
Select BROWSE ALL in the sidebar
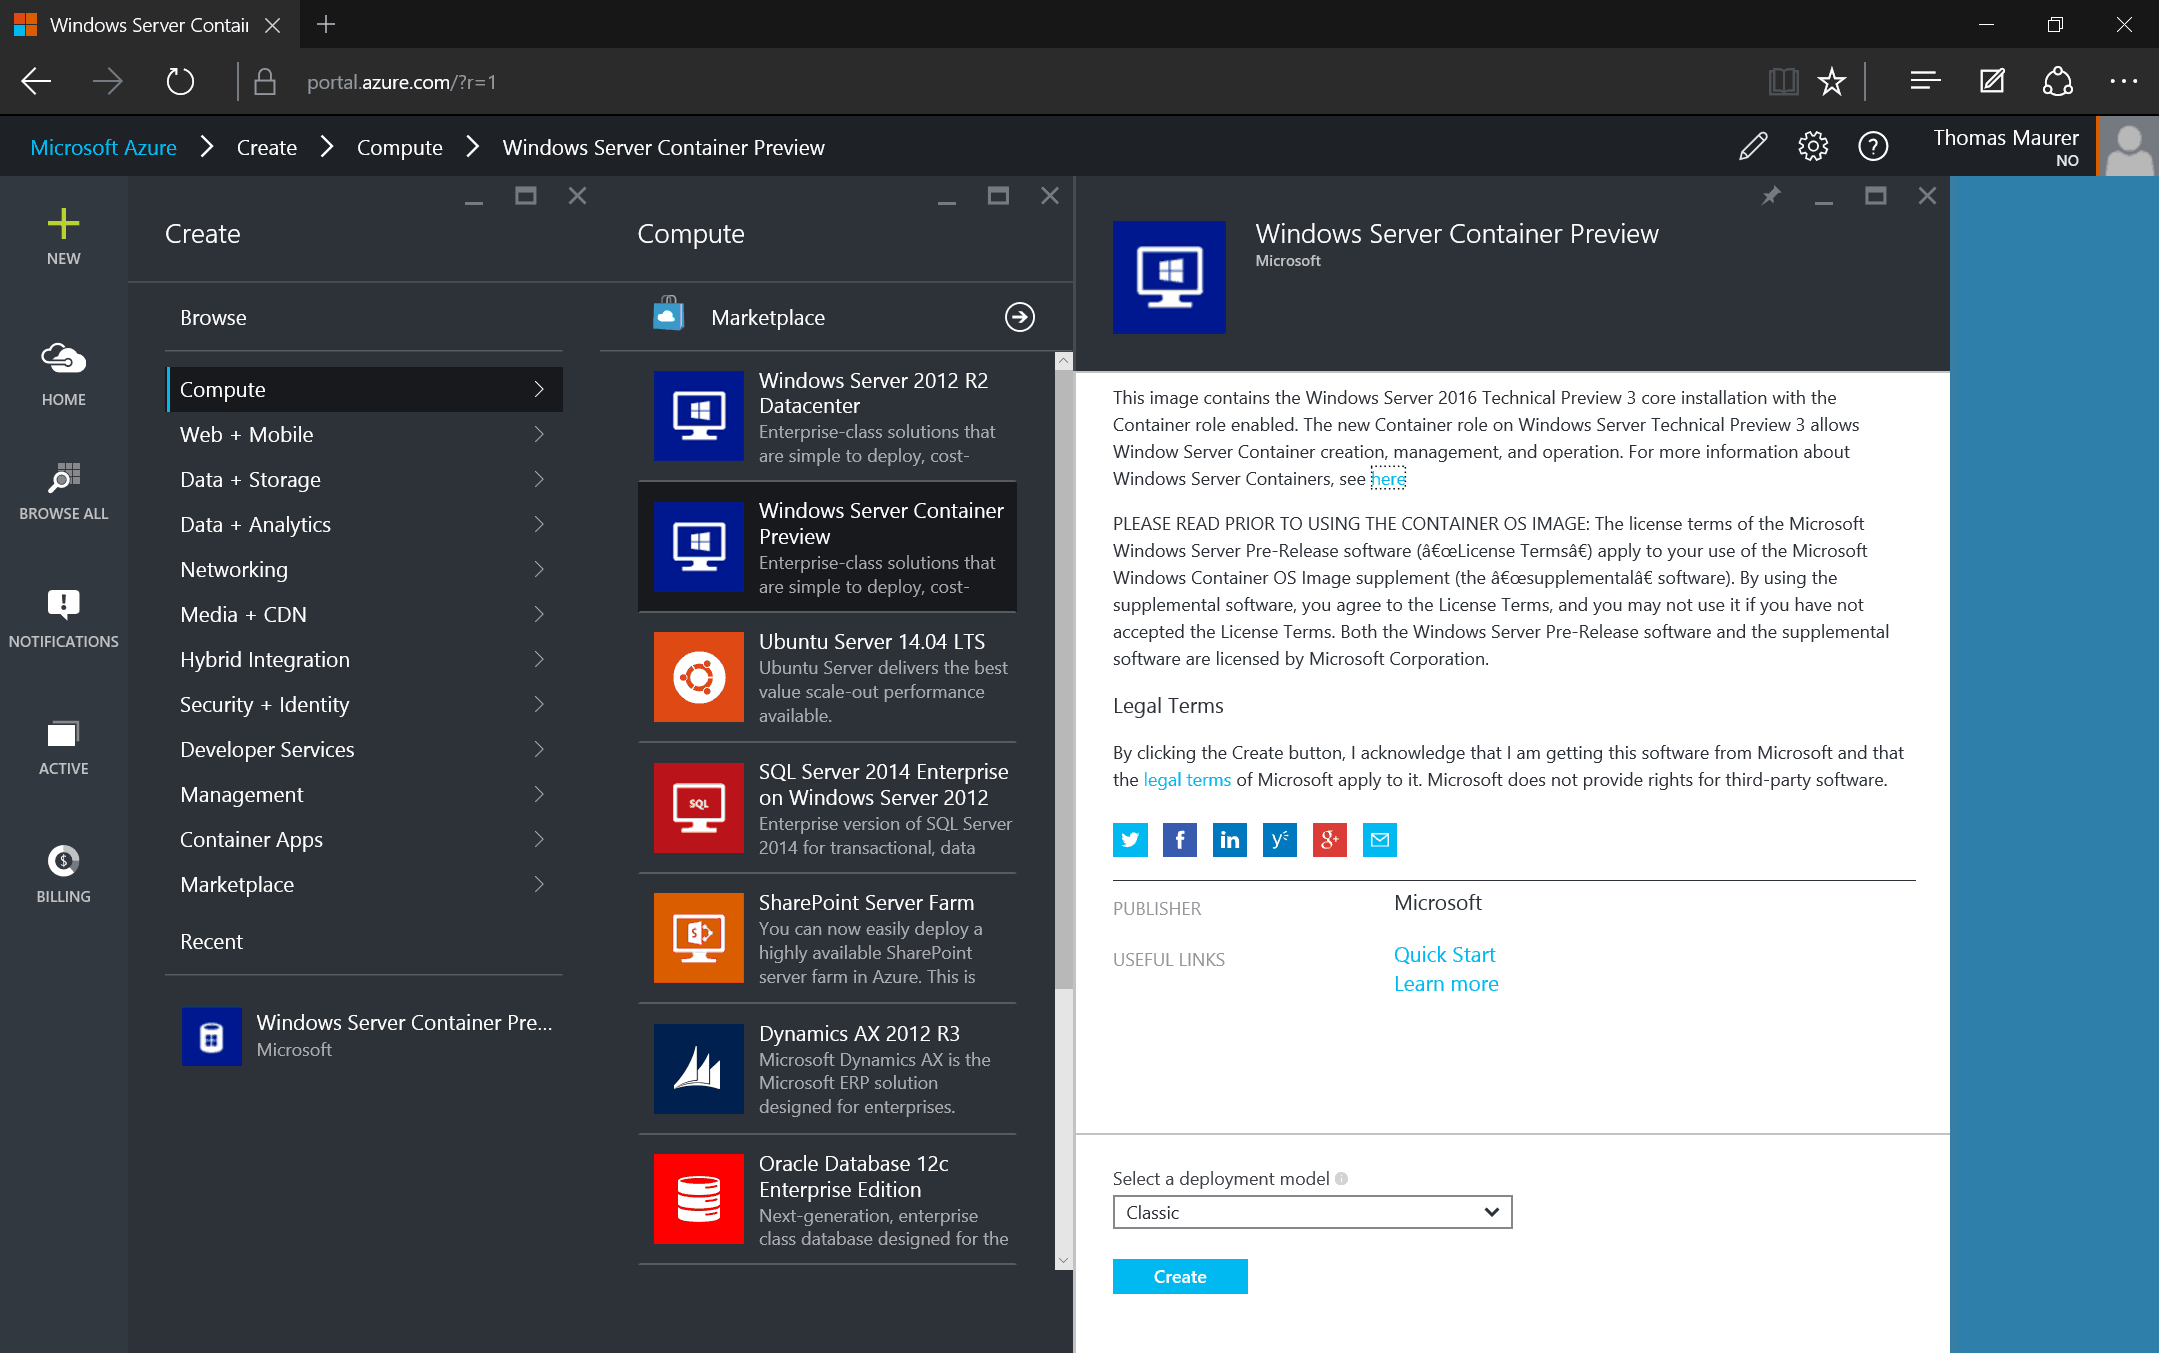(63, 478)
